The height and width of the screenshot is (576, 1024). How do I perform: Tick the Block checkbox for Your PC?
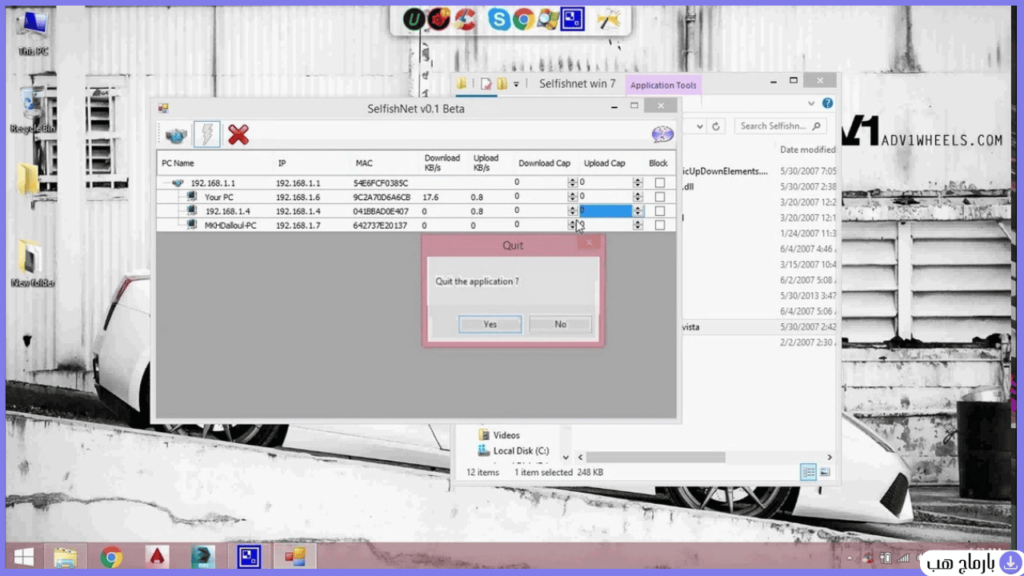coord(660,197)
